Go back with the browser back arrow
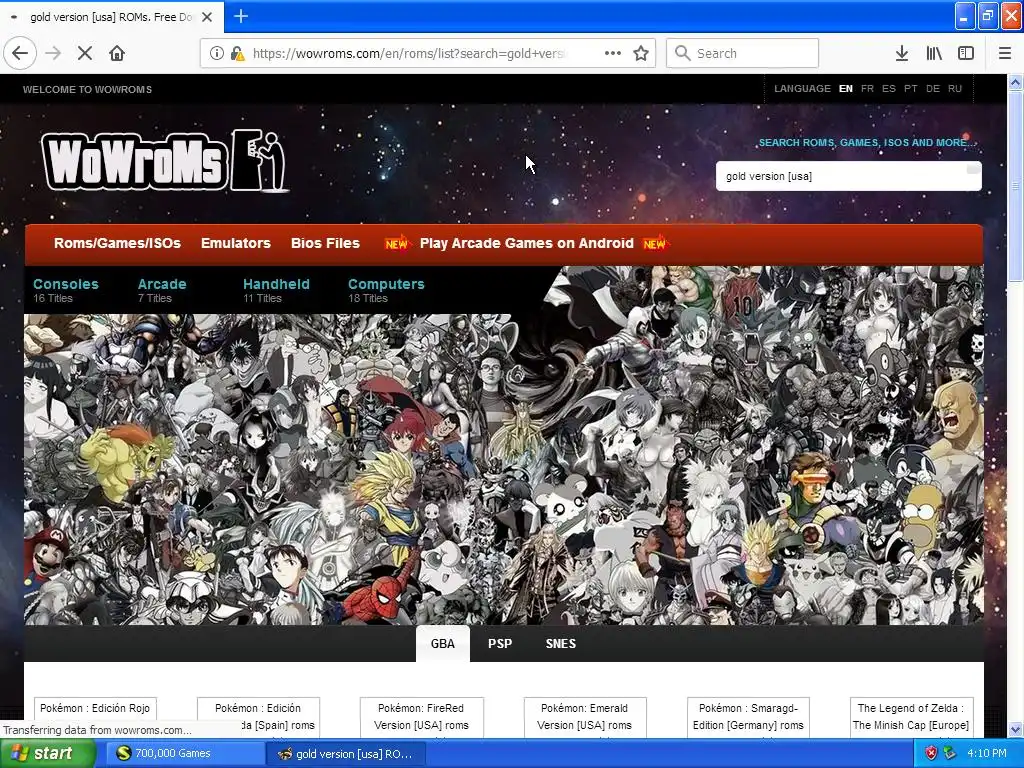 (x=20, y=53)
